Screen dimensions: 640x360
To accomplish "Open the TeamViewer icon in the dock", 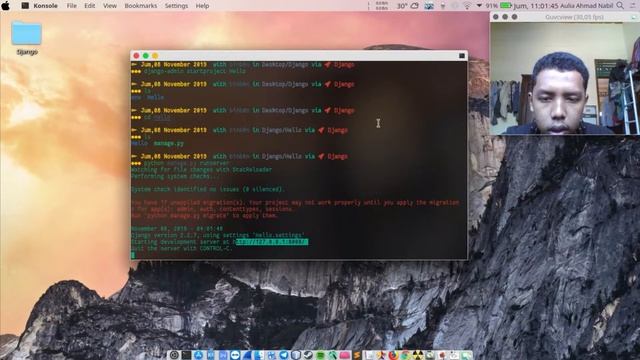I will (235, 355).
